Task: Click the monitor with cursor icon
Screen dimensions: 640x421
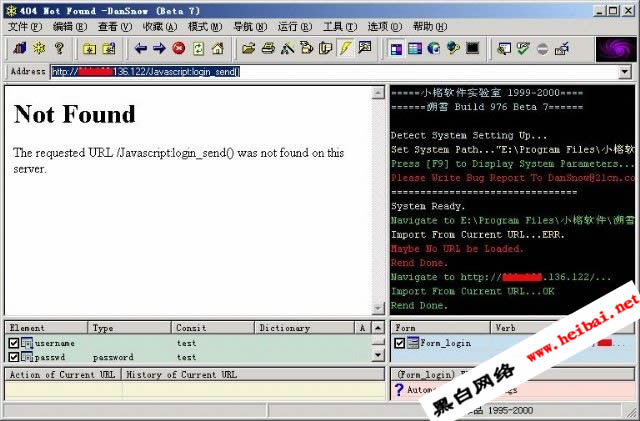Action: [x=504, y=49]
